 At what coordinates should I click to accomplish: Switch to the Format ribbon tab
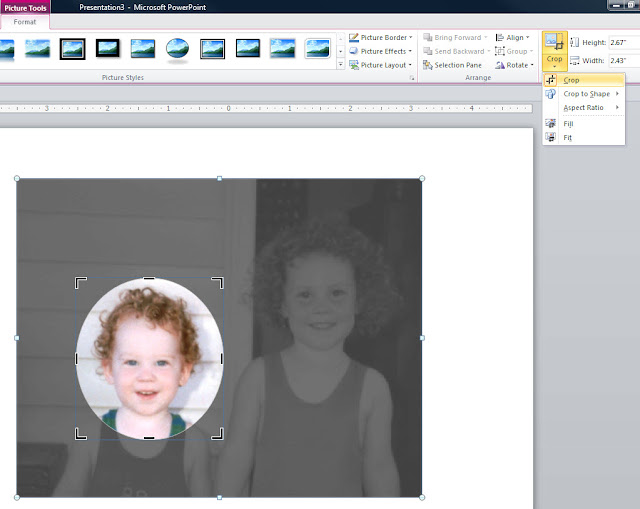coord(25,21)
